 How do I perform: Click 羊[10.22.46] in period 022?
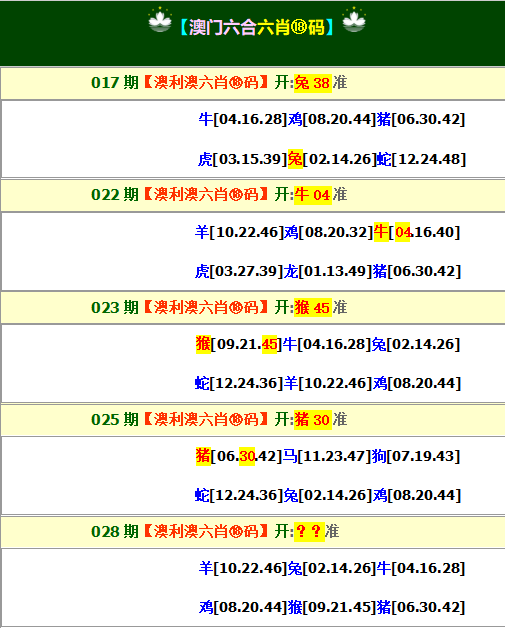coord(239,232)
